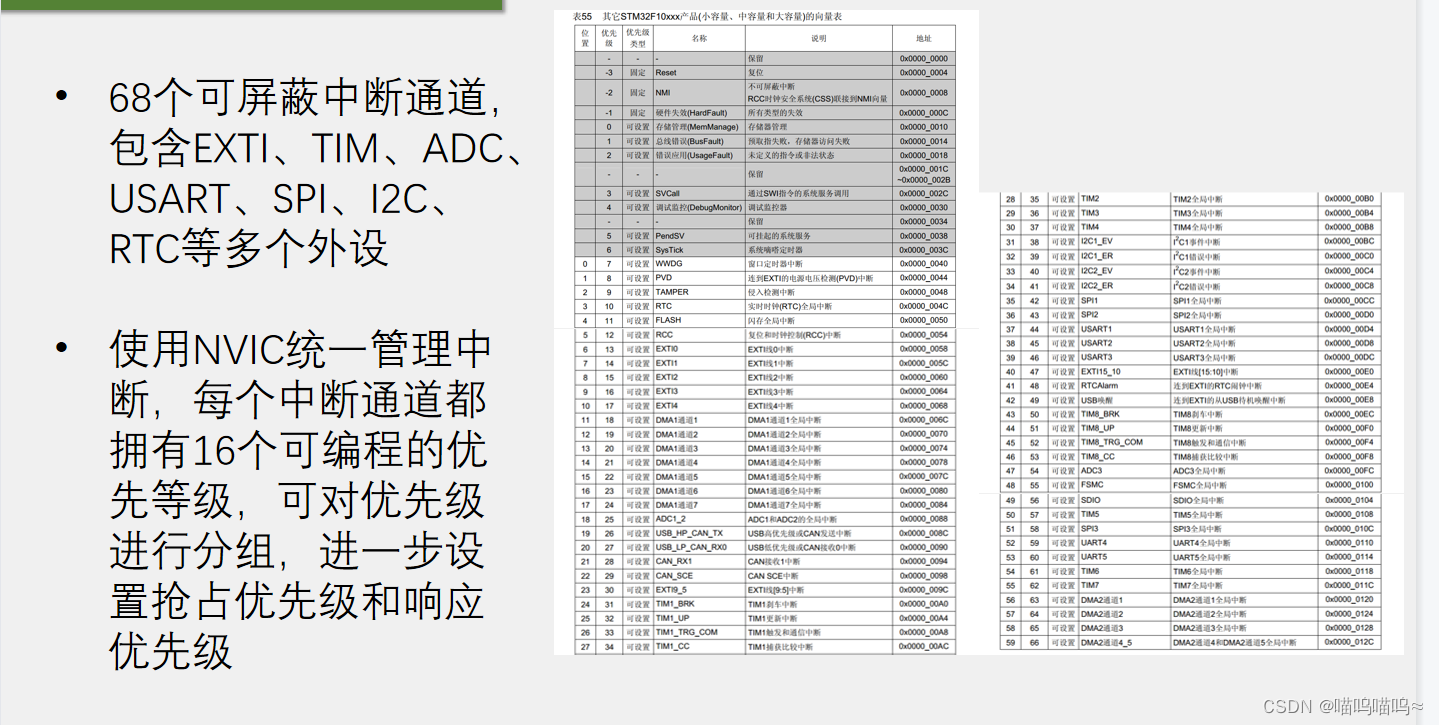The image size is (1439, 725).
Task: Click the 'SysTick' name cell
Action: (699, 250)
